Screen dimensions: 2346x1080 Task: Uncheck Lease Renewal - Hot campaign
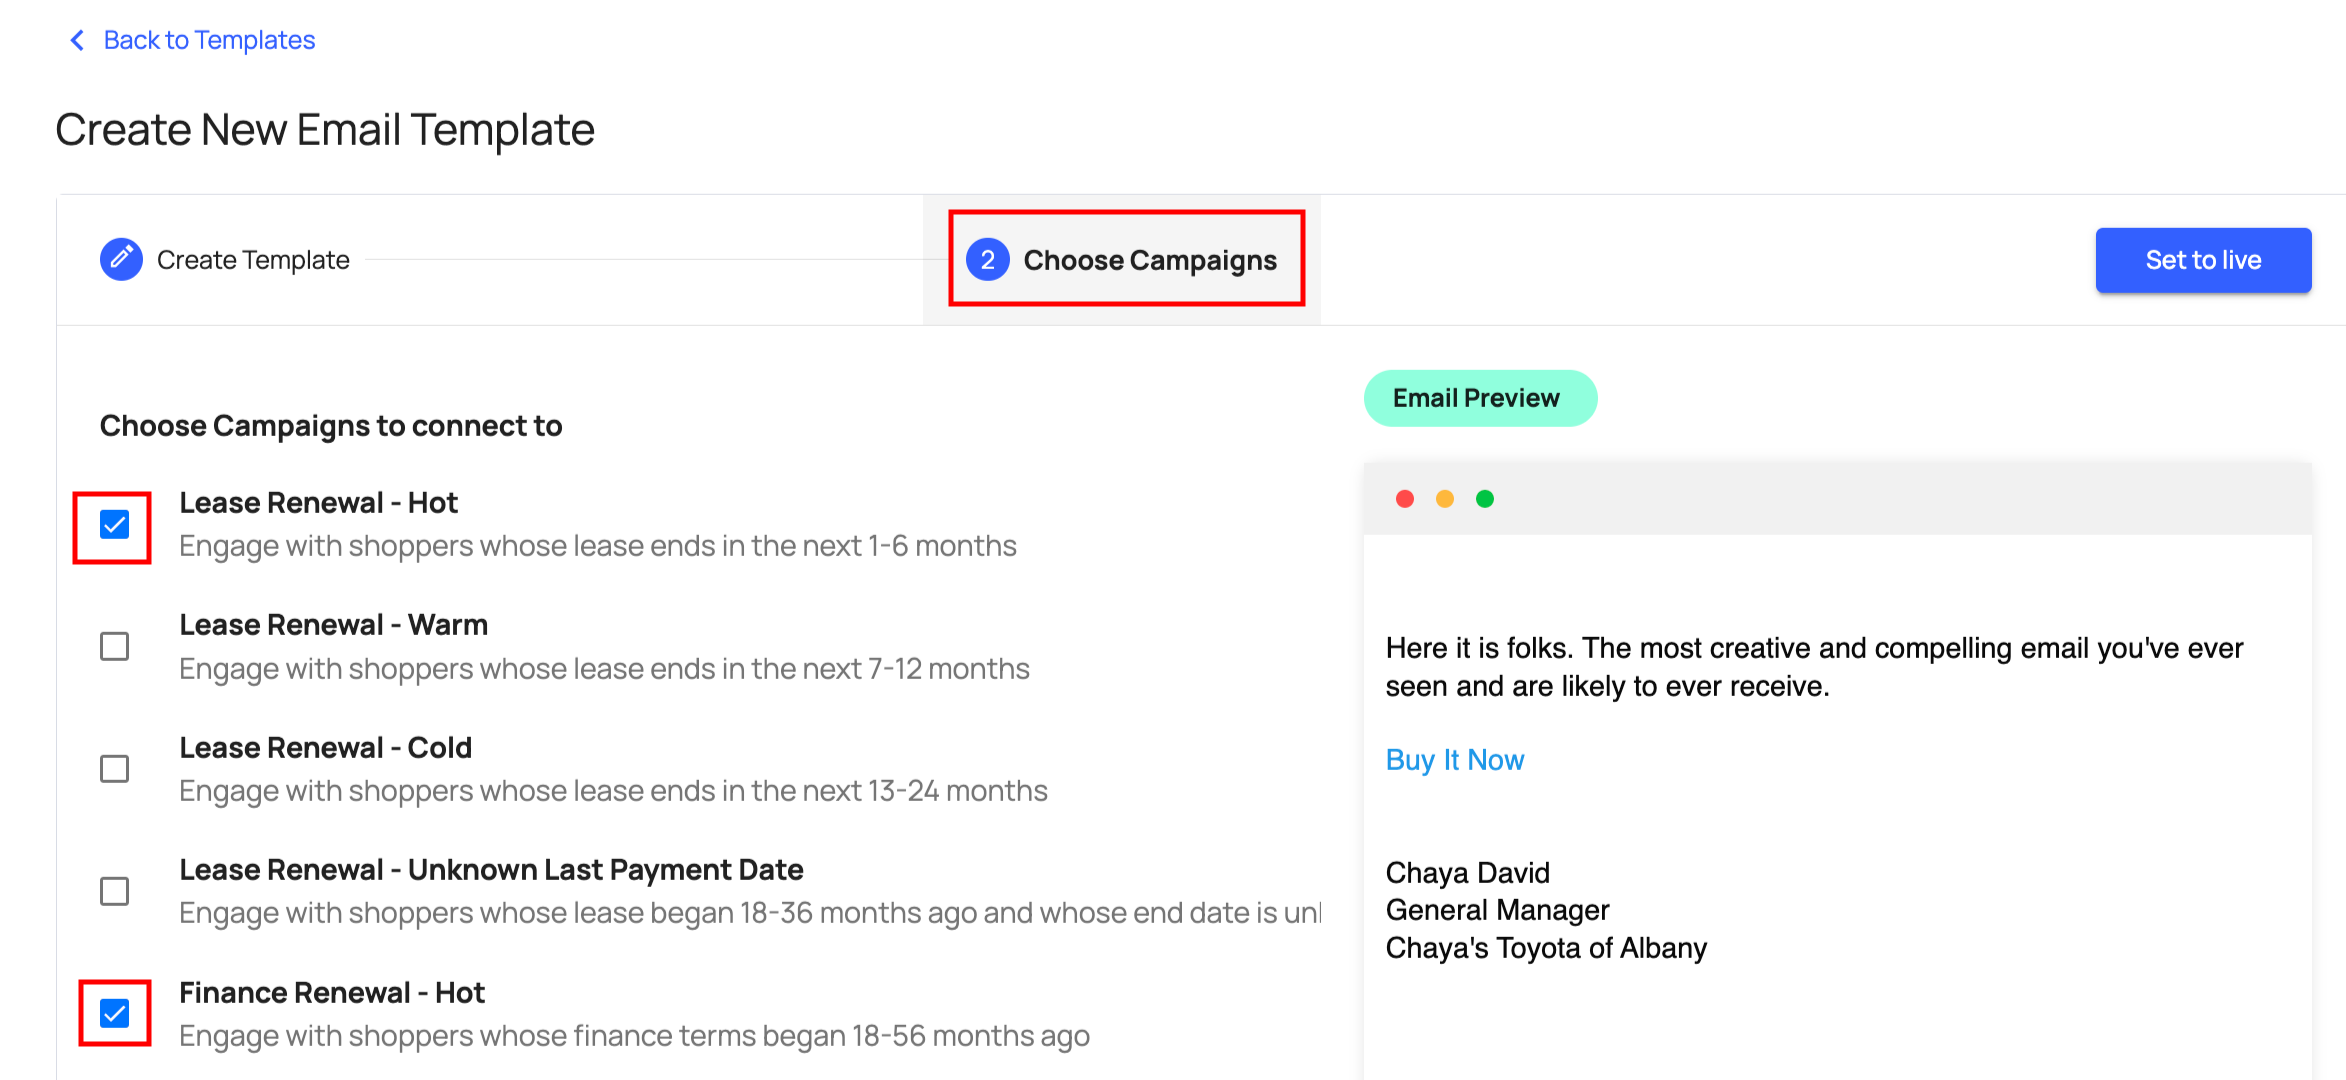point(113,524)
